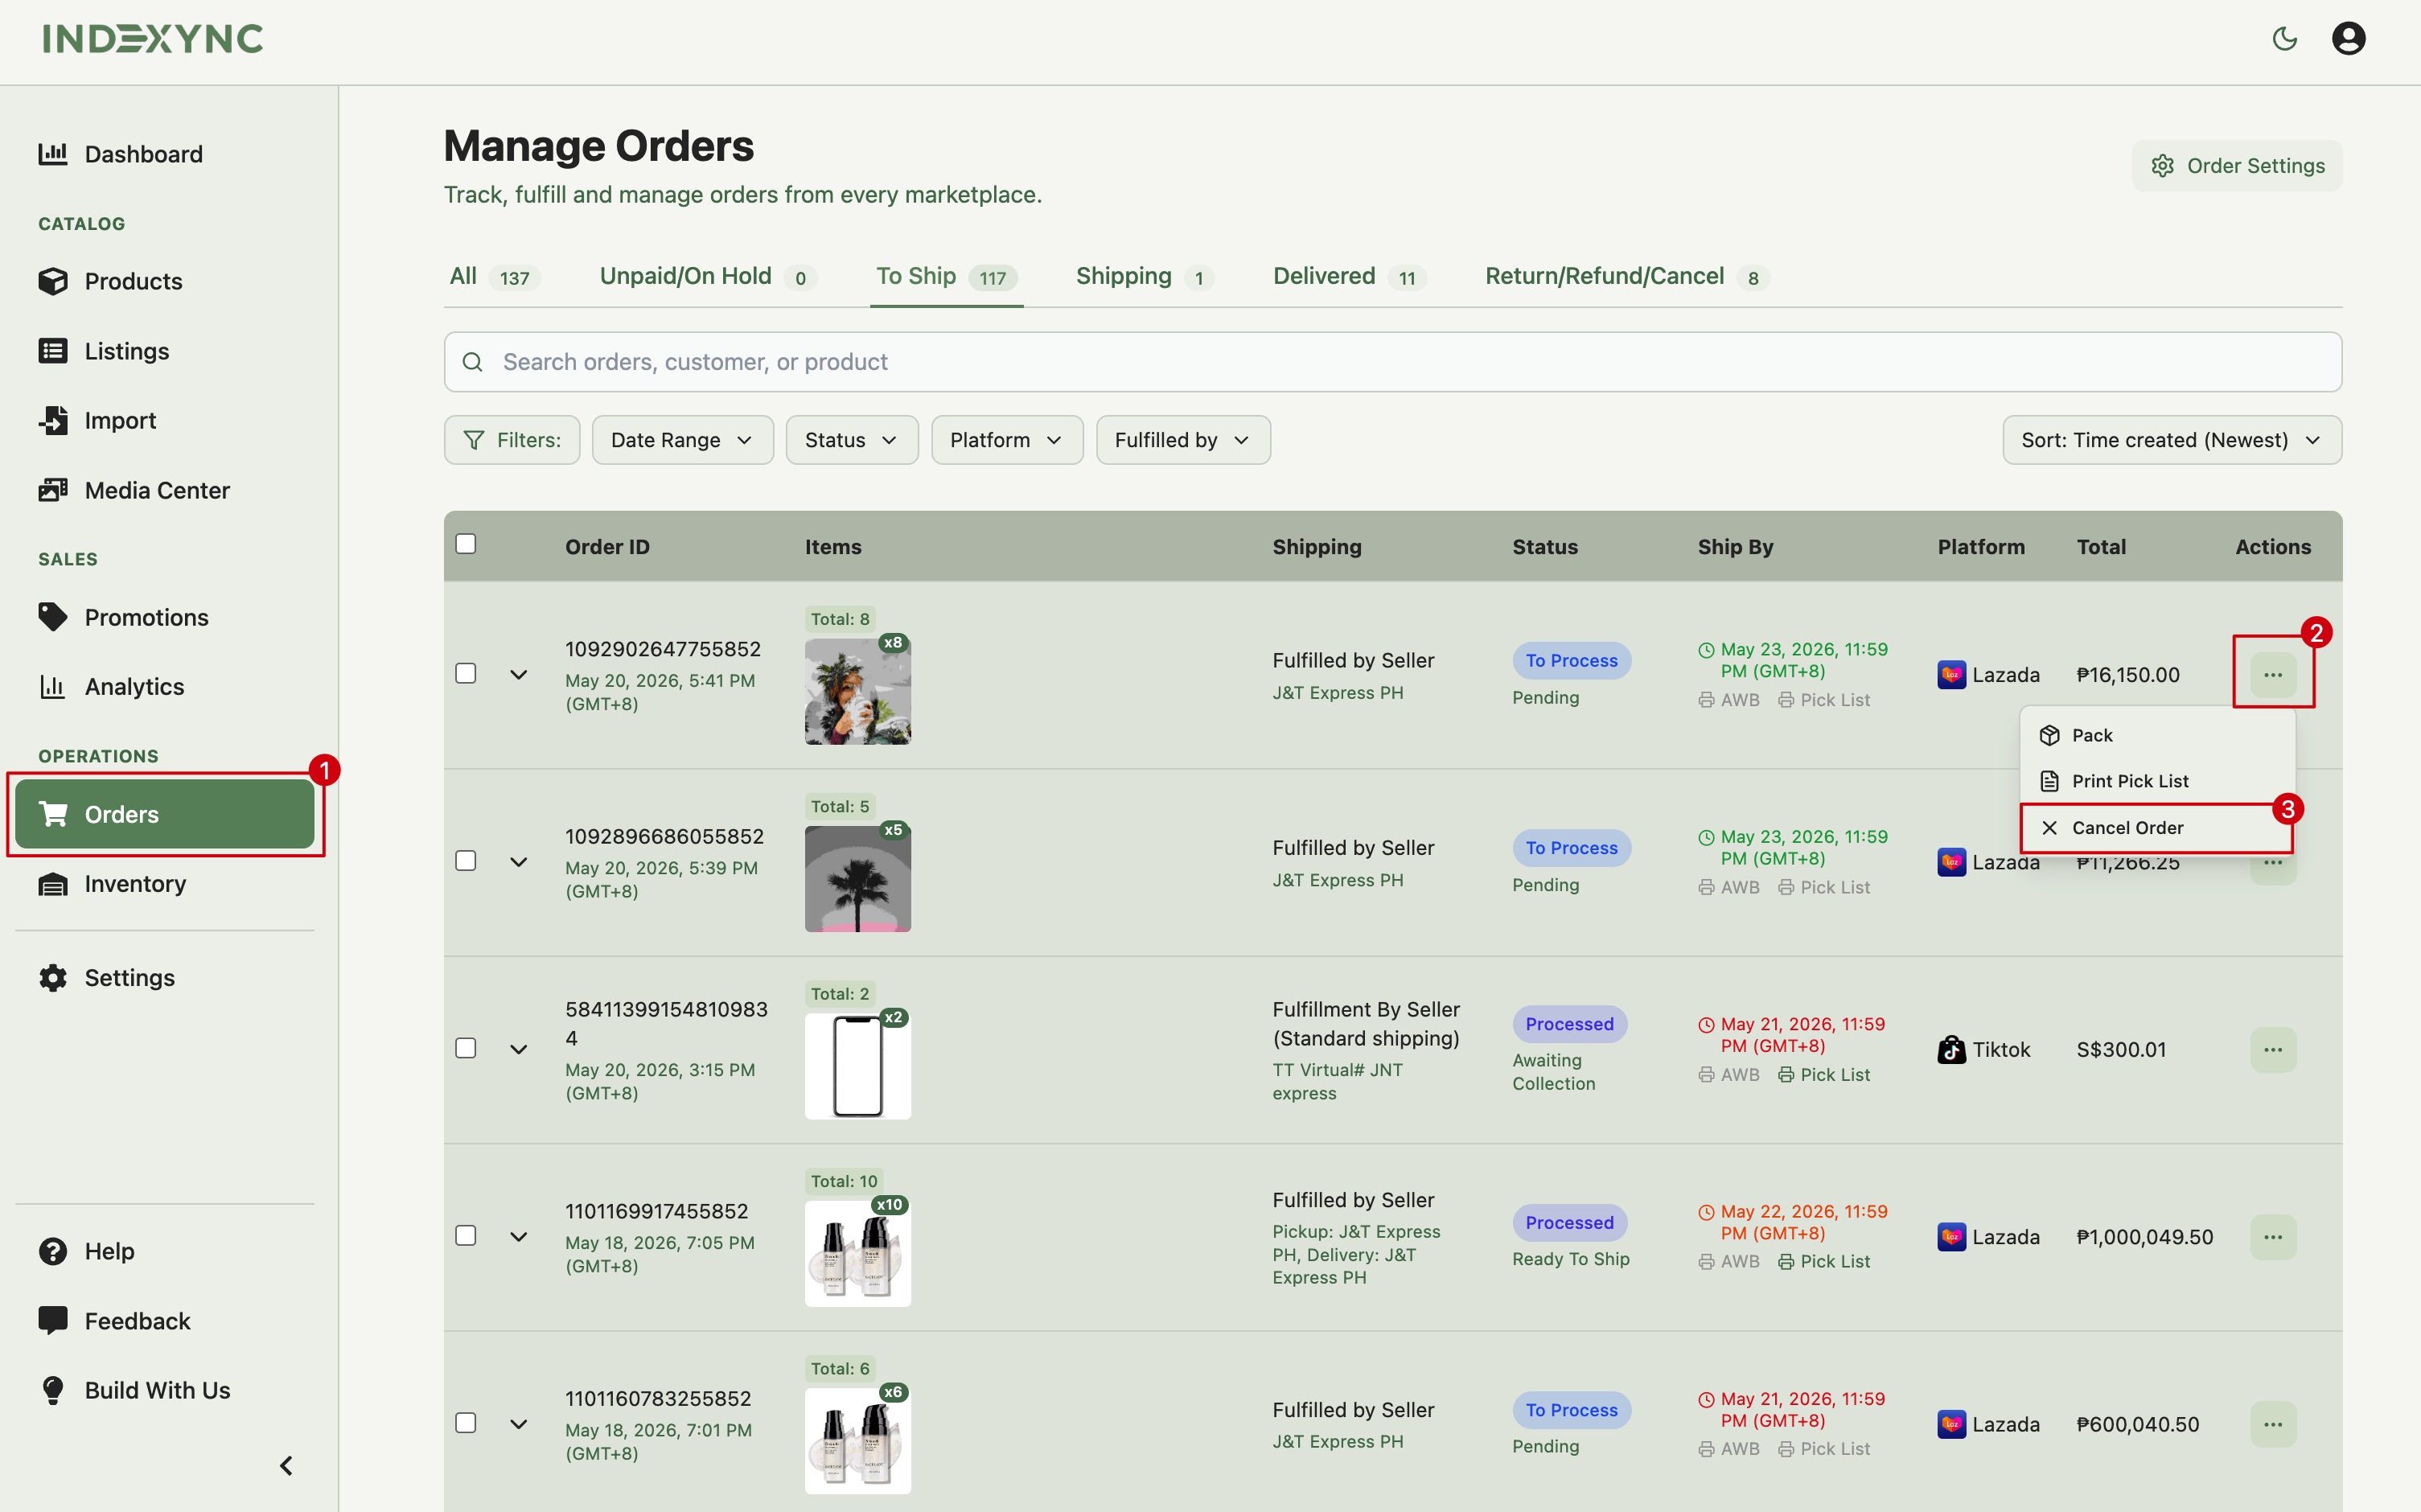
Task: Open Settings in the sidebar
Action: [x=165, y=978]
